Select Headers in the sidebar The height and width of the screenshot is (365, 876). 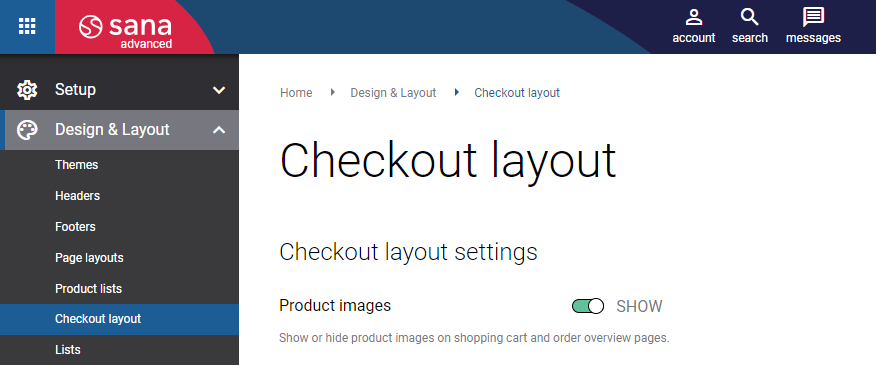click(x=78, y=196)
